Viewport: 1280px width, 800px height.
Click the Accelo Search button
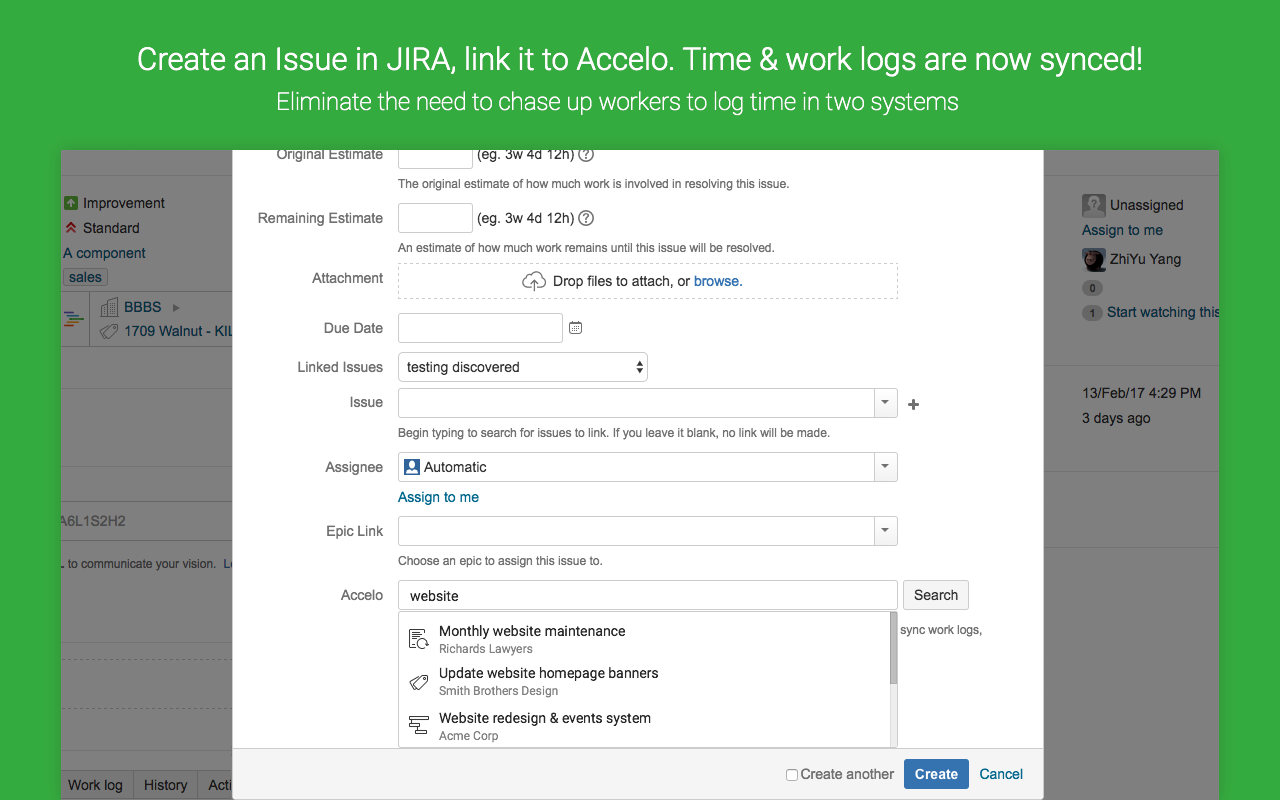(935, 595)
